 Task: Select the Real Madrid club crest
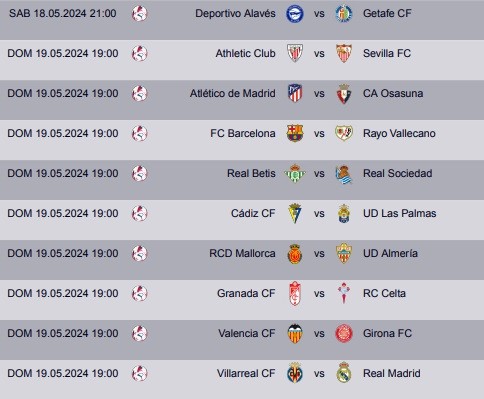click(344, 373)
